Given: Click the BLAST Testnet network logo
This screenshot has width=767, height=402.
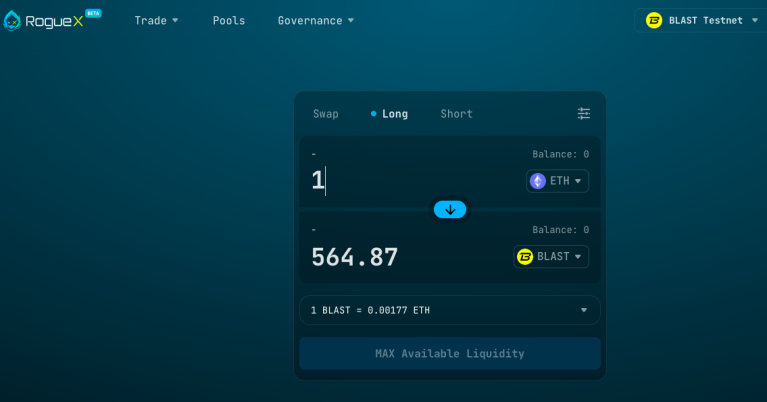Looking at the screenshot, I should coord(654,21).
